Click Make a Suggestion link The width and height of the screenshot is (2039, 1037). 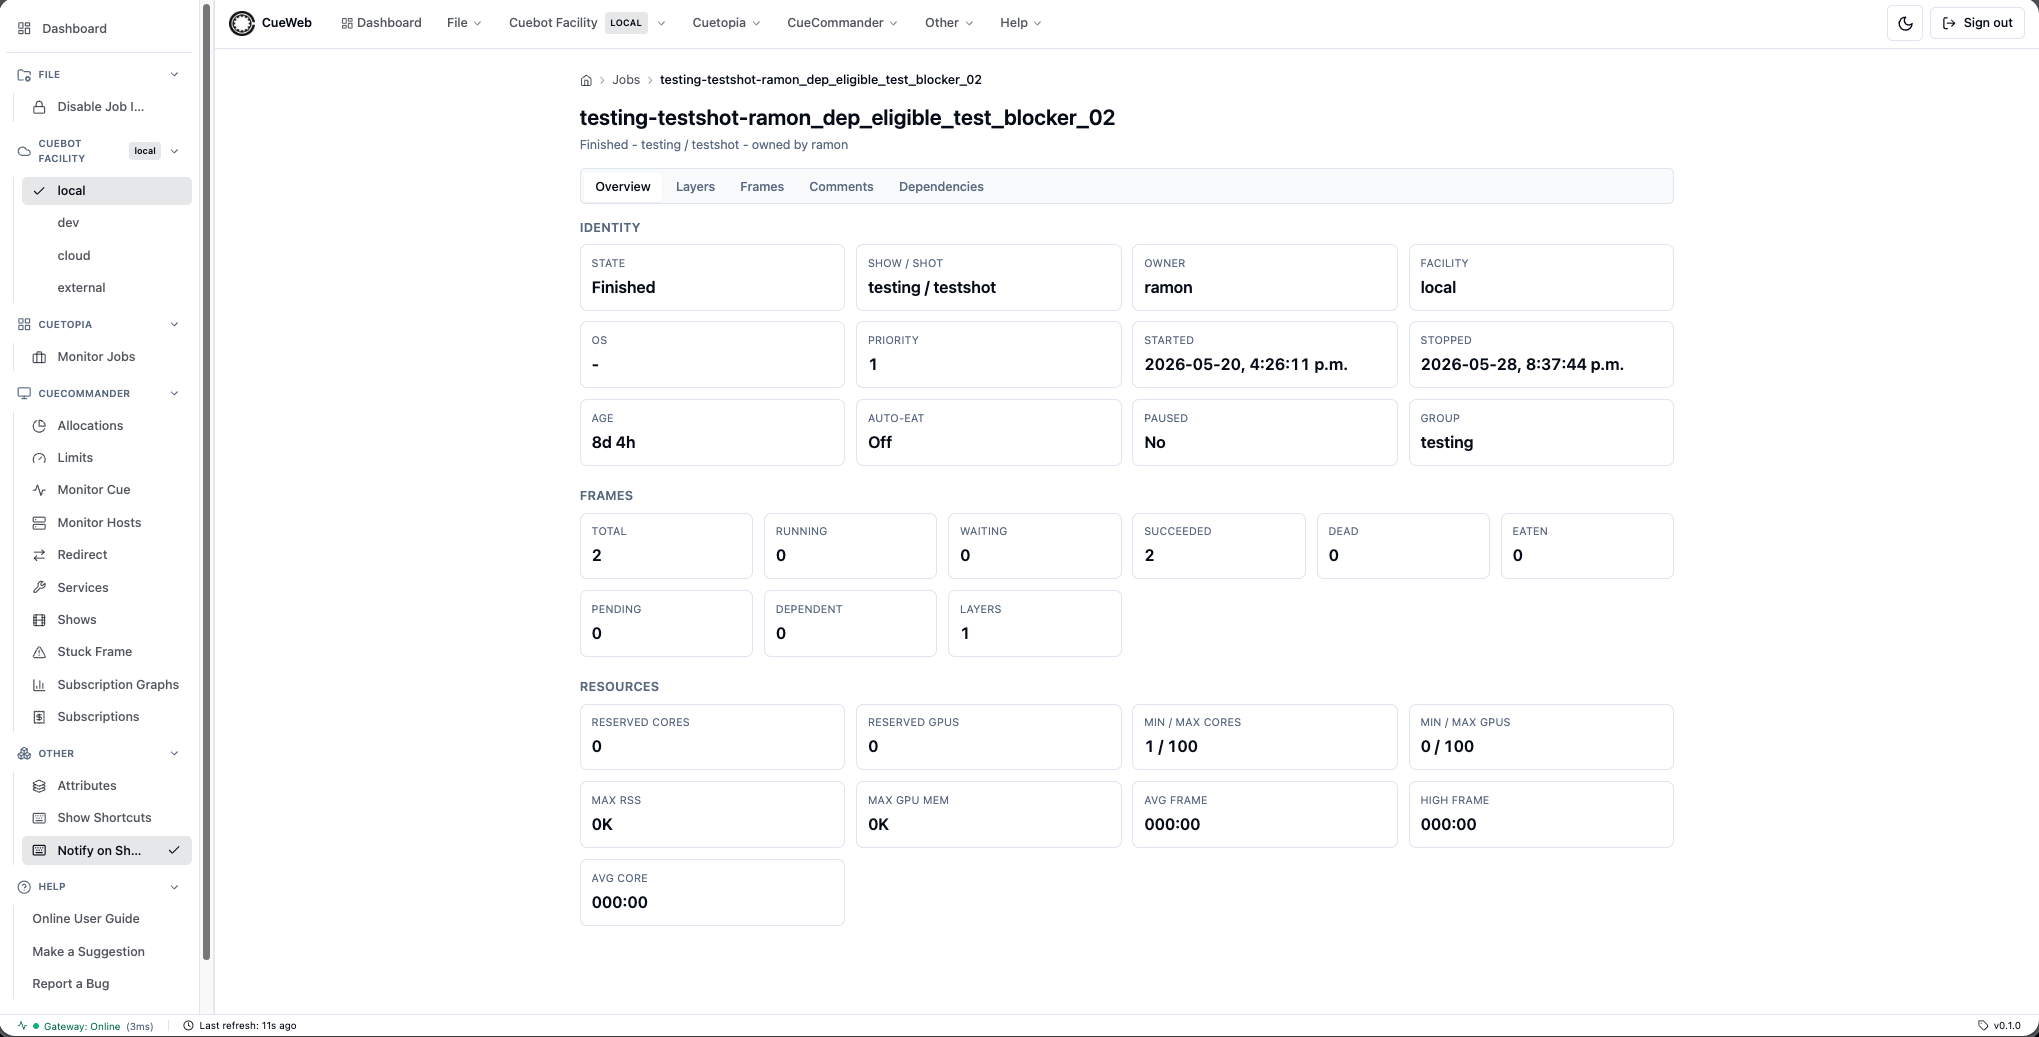88,952
